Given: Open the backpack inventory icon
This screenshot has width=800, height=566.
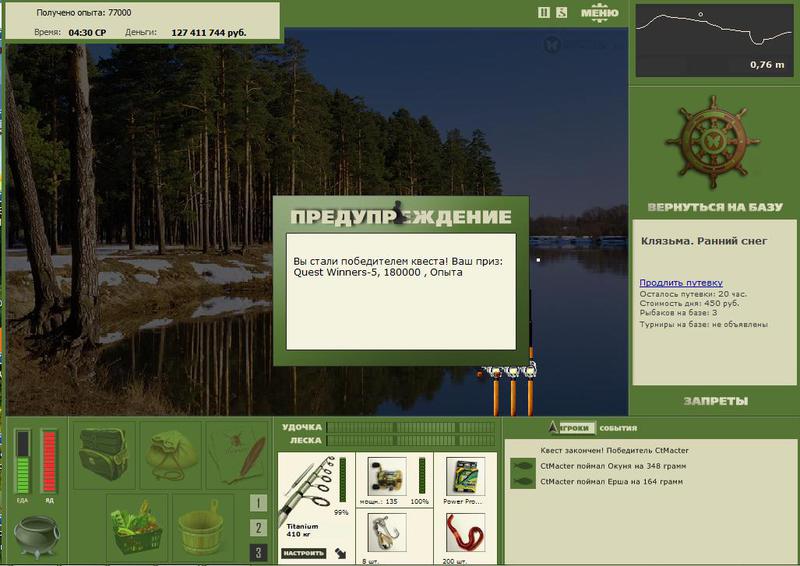Looking at the screenshot, I should 104,453.
